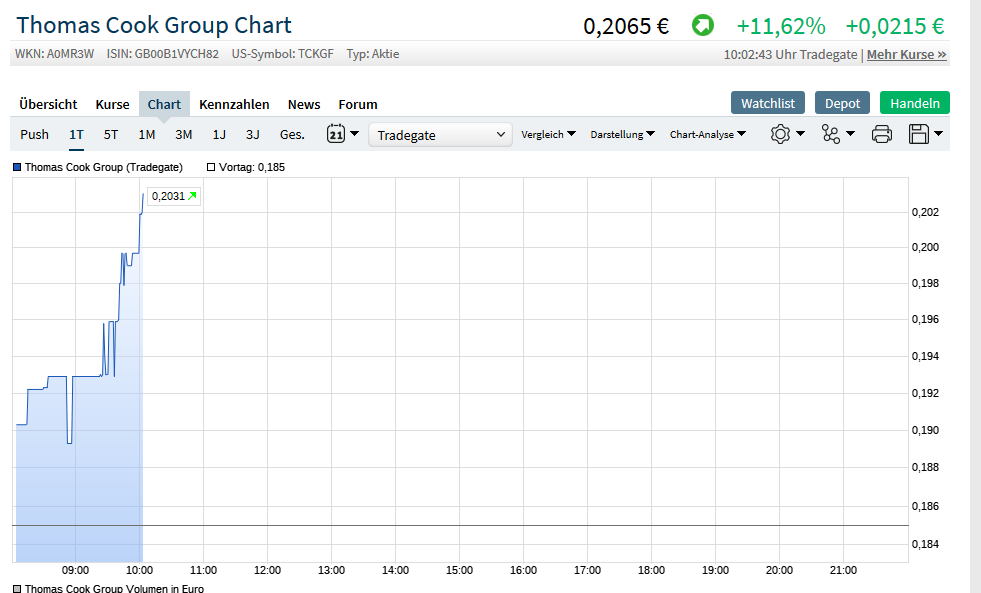This screenshot has width=981, height=593.
Task: Open the Mehr Kurse link
Action: click(906, 55)
